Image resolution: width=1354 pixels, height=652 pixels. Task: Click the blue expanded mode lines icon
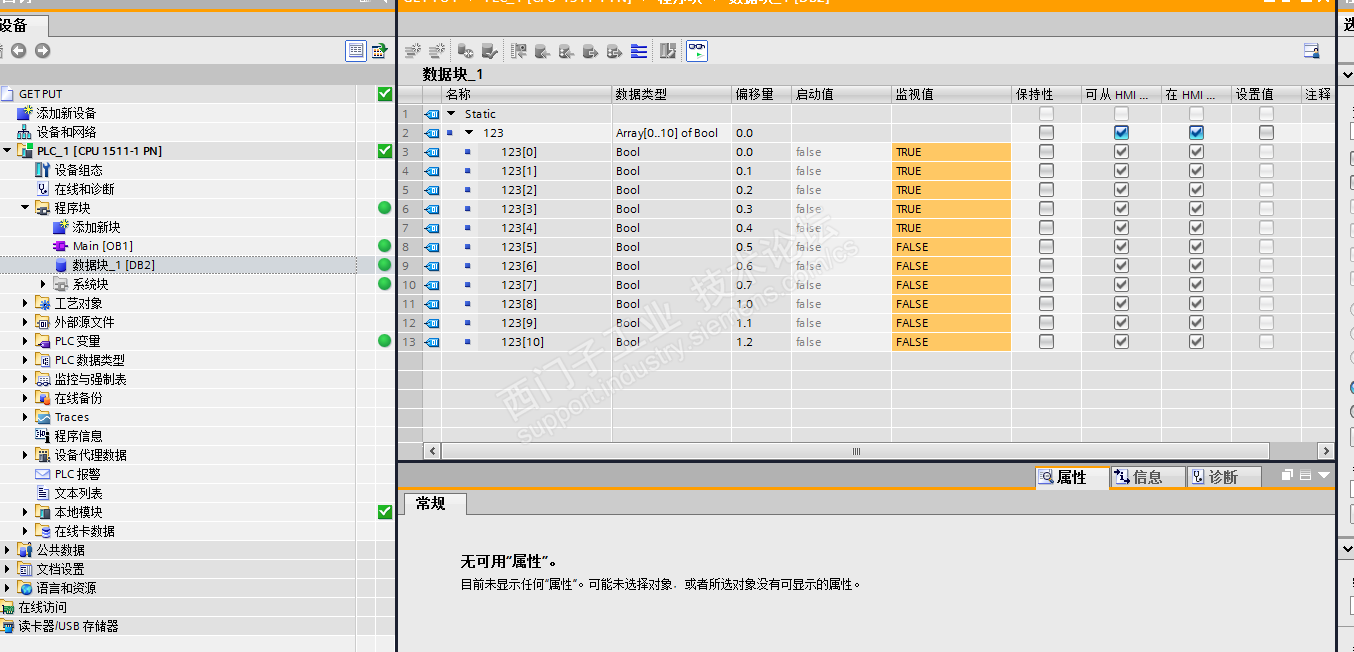click(x=639, y=50)
